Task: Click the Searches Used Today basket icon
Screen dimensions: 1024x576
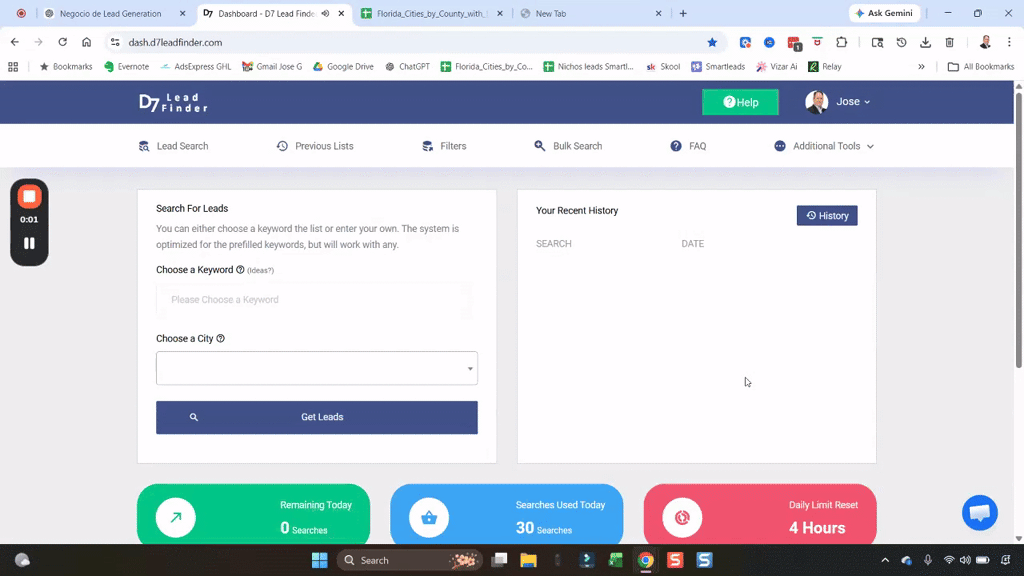Action: pos(429,517)
